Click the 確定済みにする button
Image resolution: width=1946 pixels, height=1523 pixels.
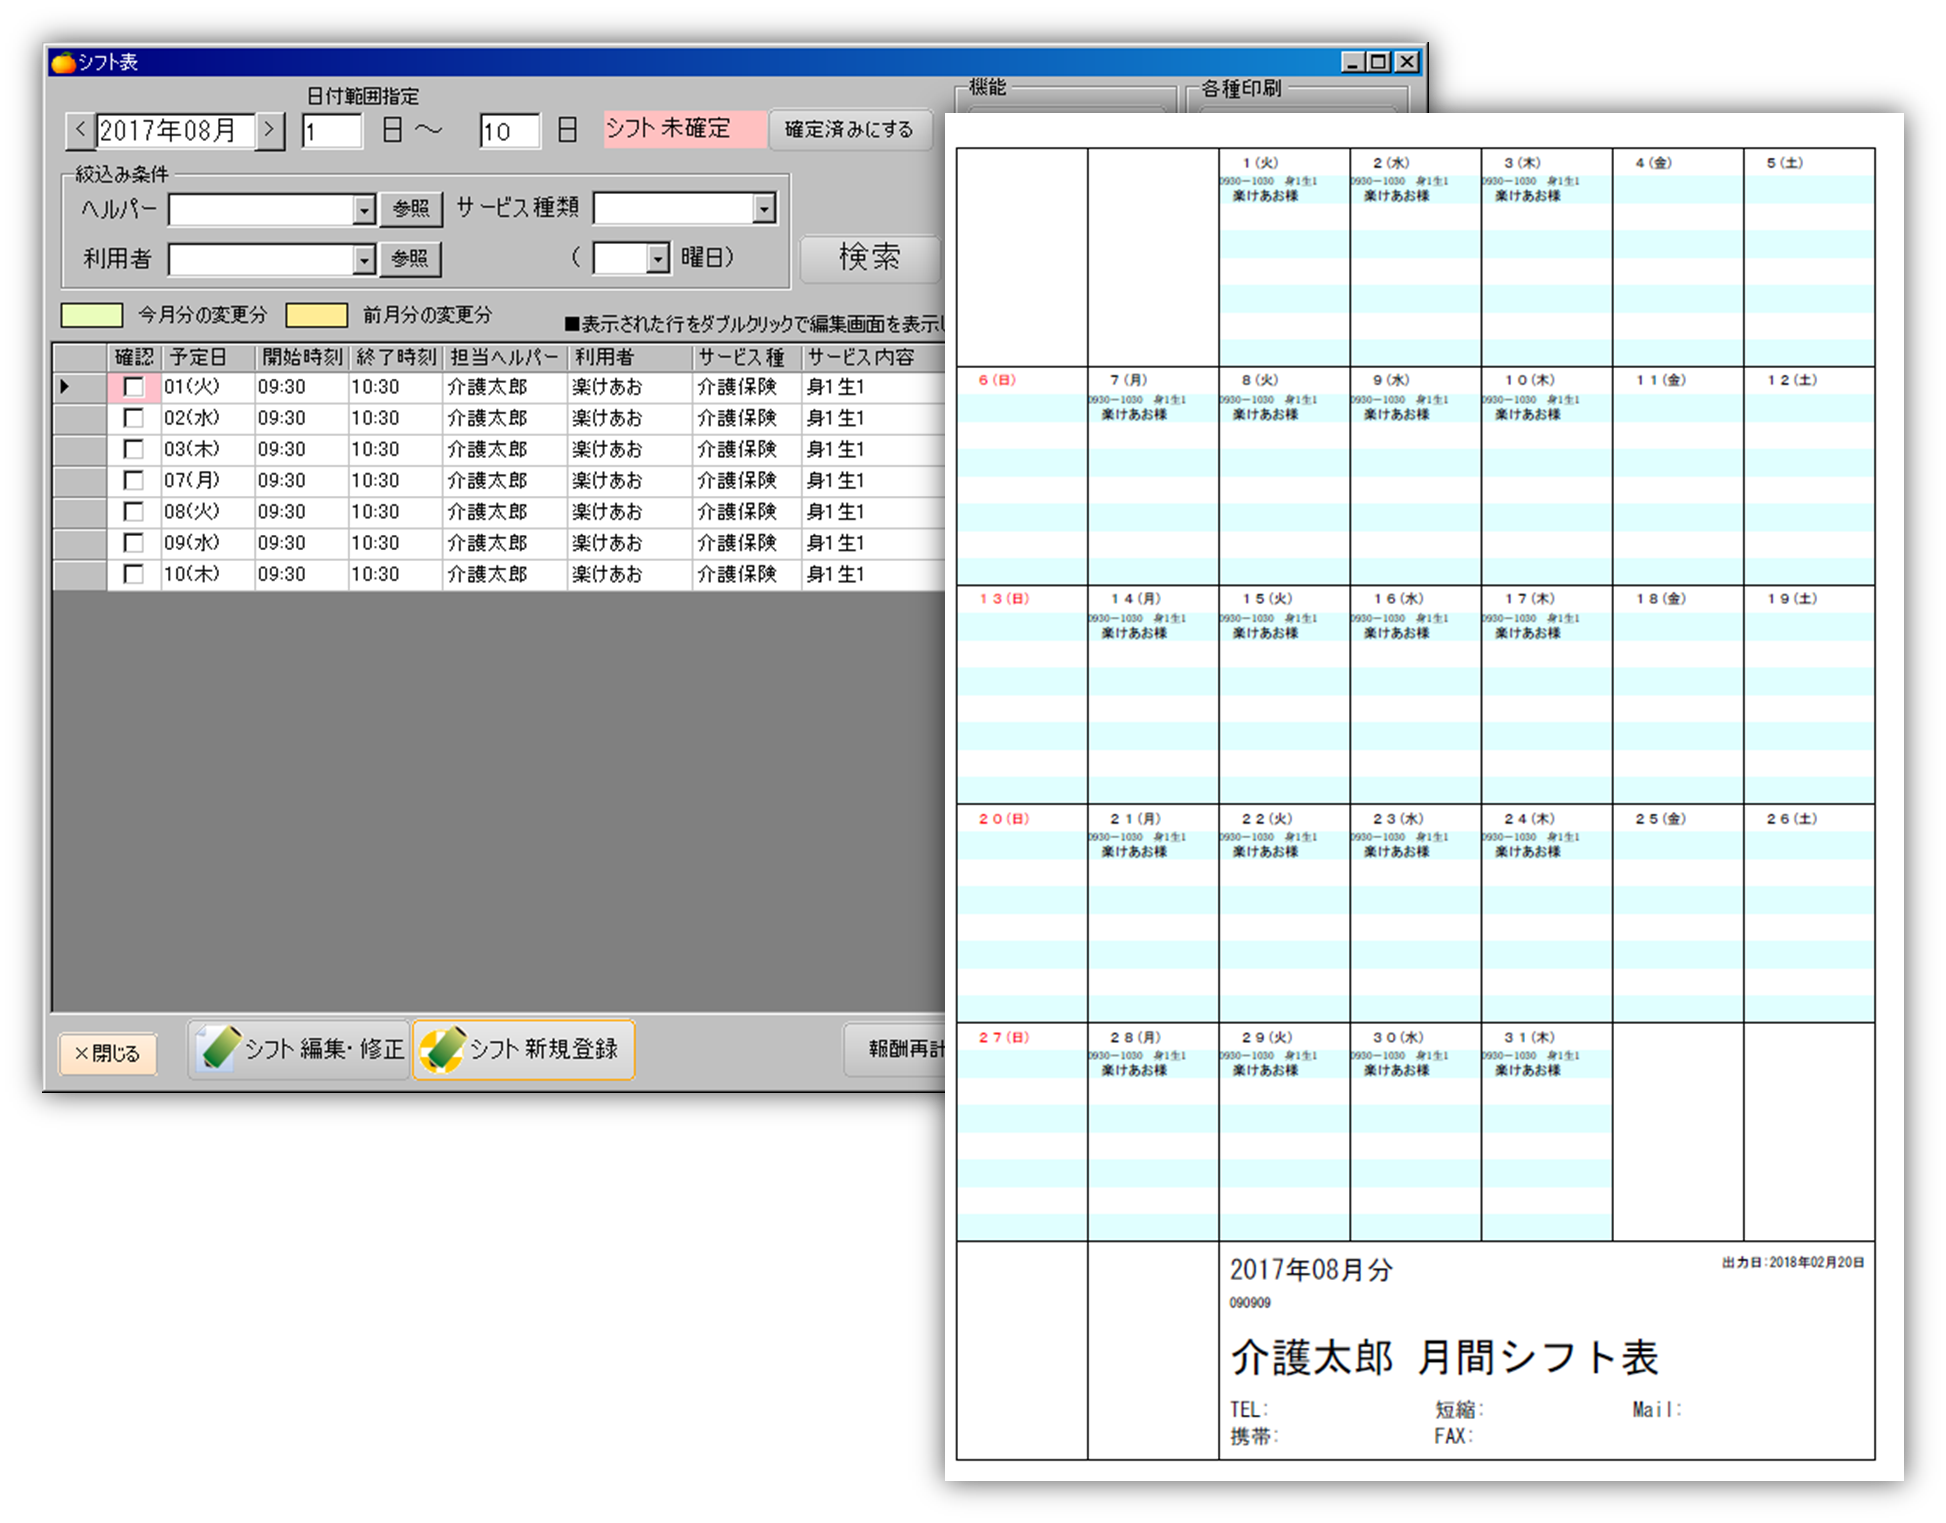850,130
